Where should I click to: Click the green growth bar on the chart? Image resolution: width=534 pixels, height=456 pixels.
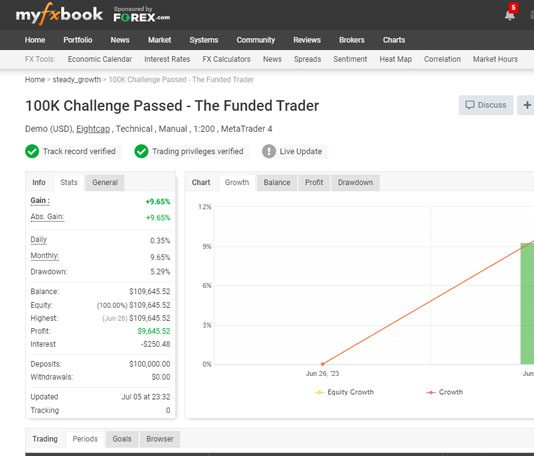527,303
